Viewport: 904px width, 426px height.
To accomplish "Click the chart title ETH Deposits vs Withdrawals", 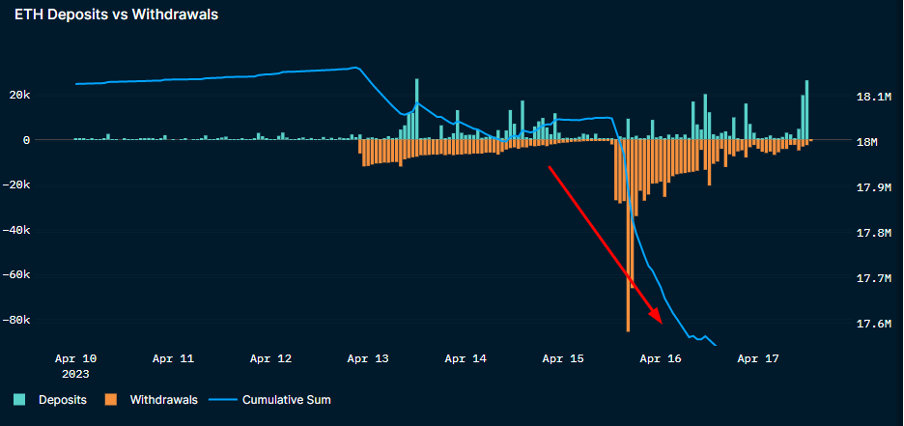I will 116,15.
